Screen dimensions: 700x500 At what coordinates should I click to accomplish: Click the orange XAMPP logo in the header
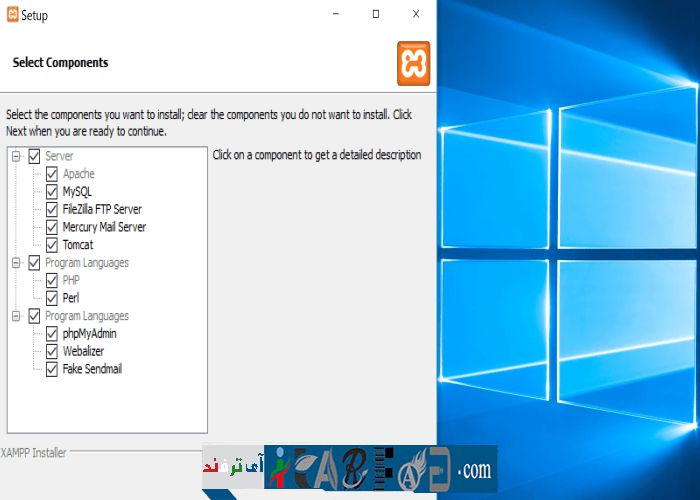point(413,63)
